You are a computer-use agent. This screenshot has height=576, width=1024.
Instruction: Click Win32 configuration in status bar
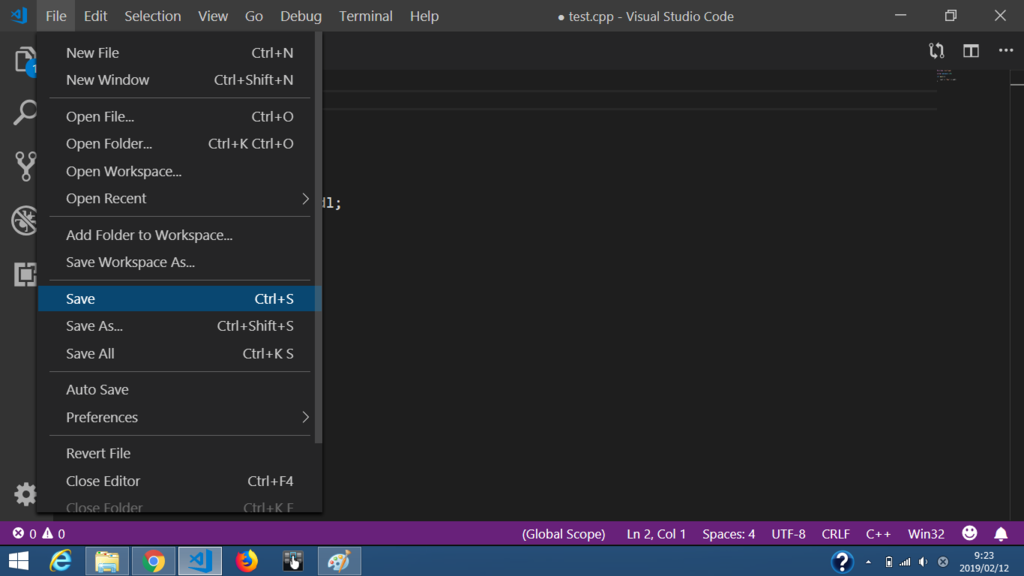point(926,534)
